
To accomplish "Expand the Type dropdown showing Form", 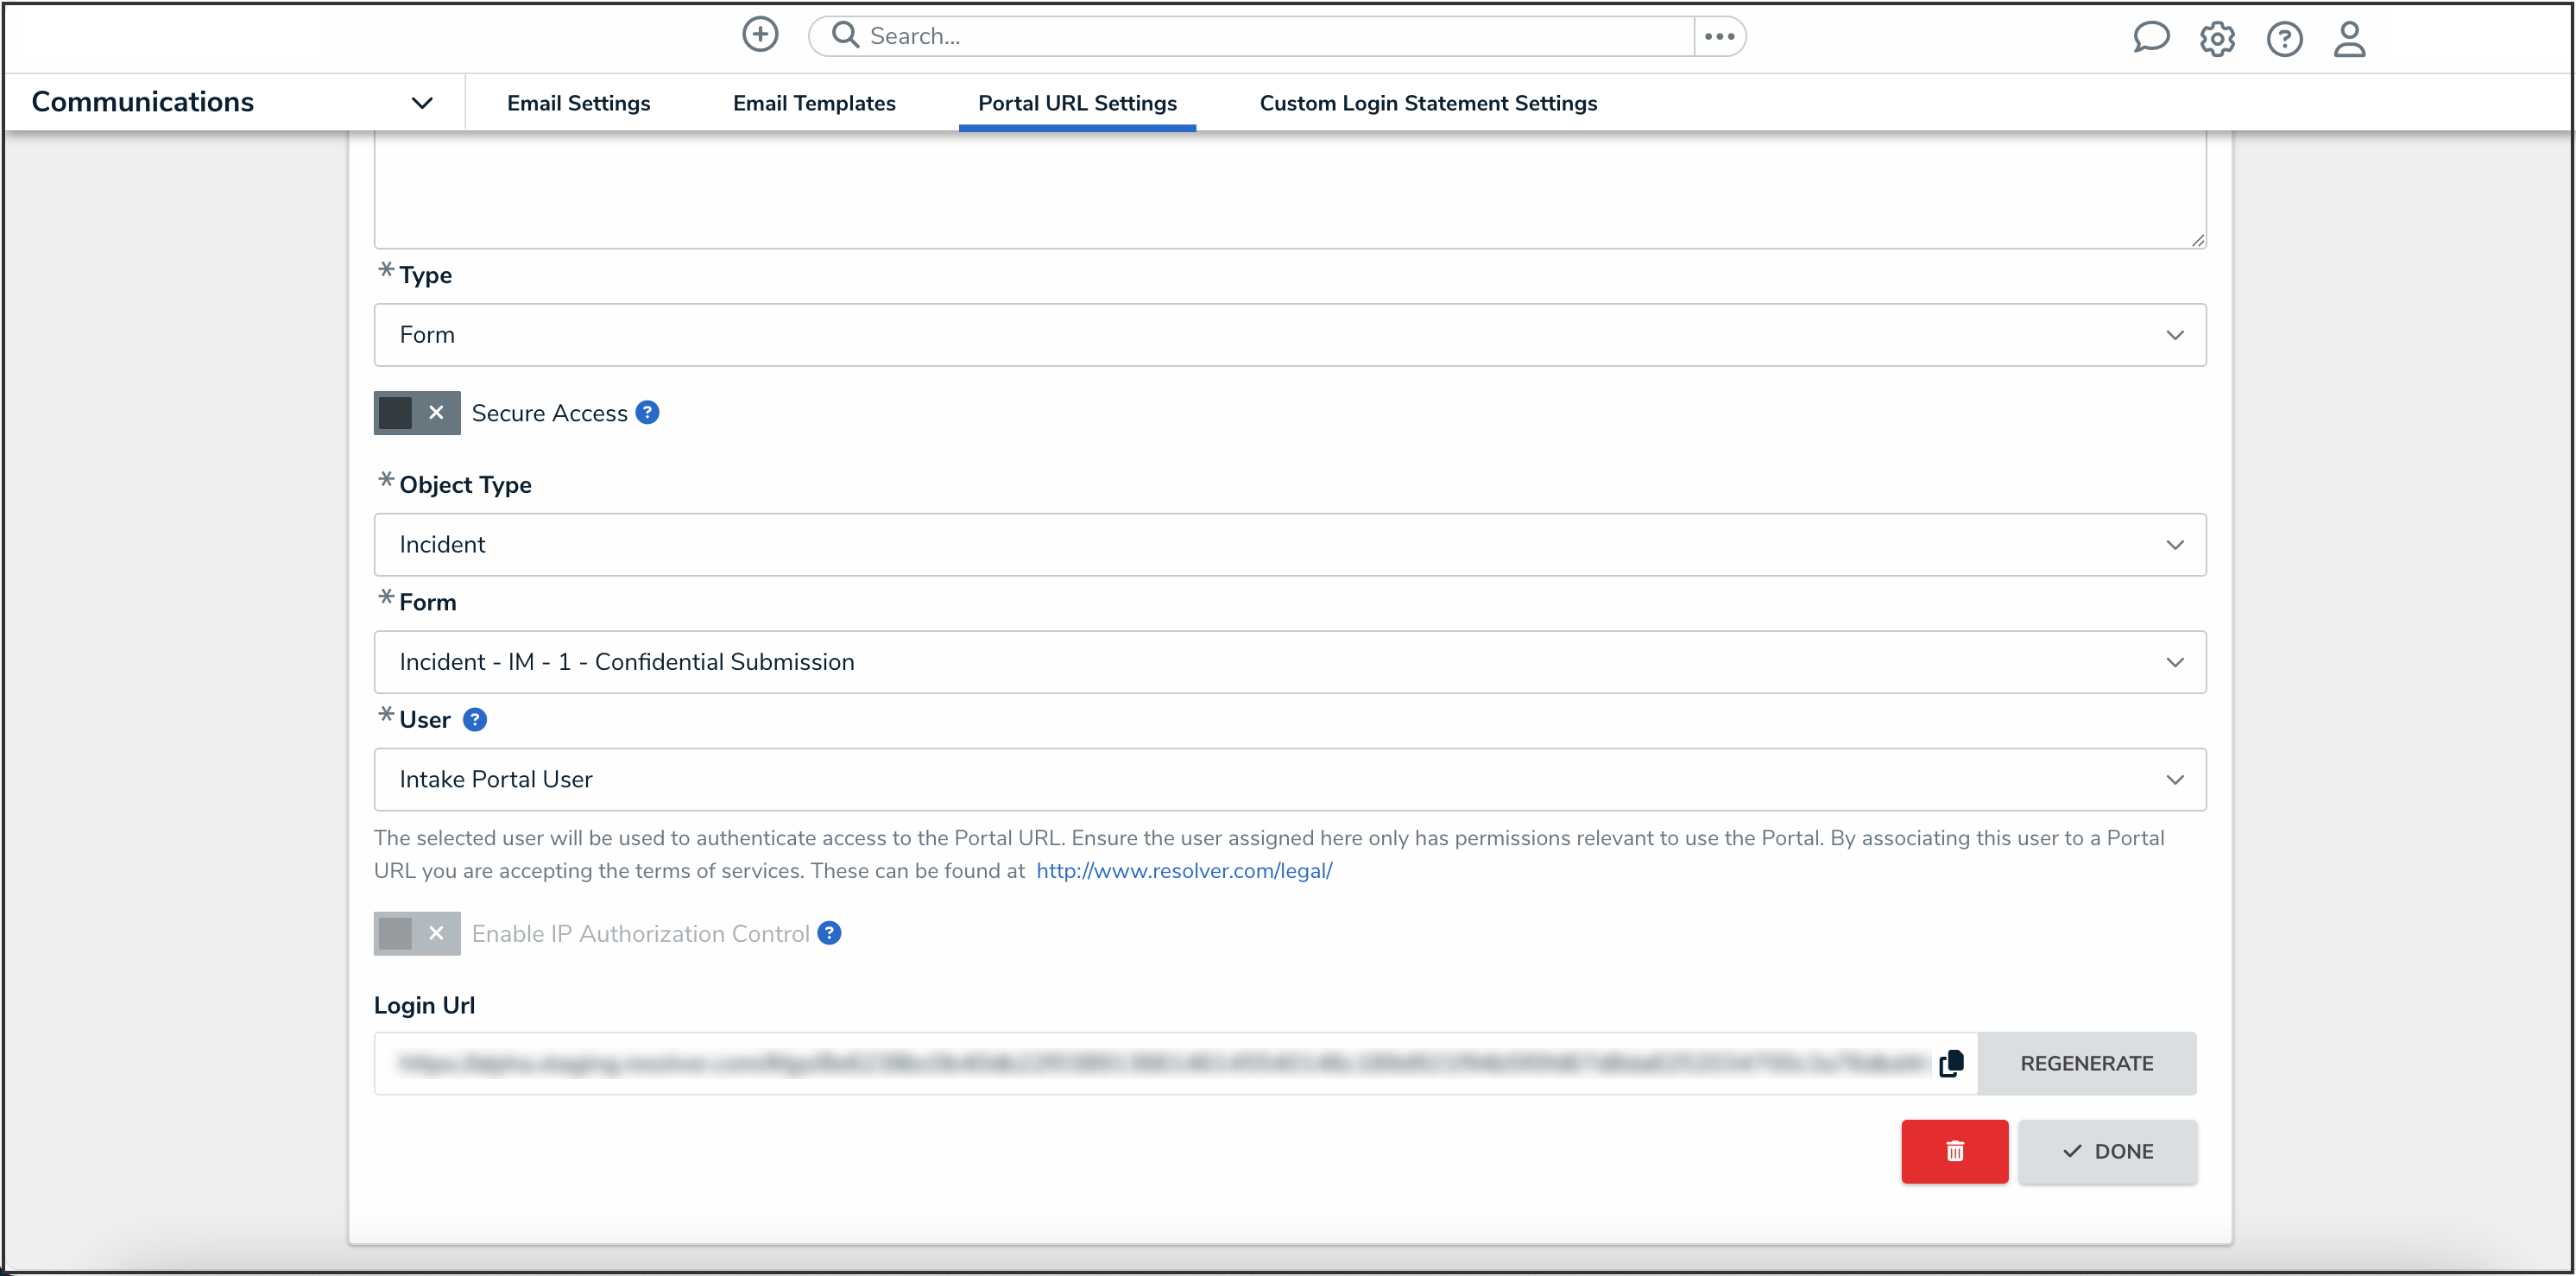I will (x=1289, y=335).
